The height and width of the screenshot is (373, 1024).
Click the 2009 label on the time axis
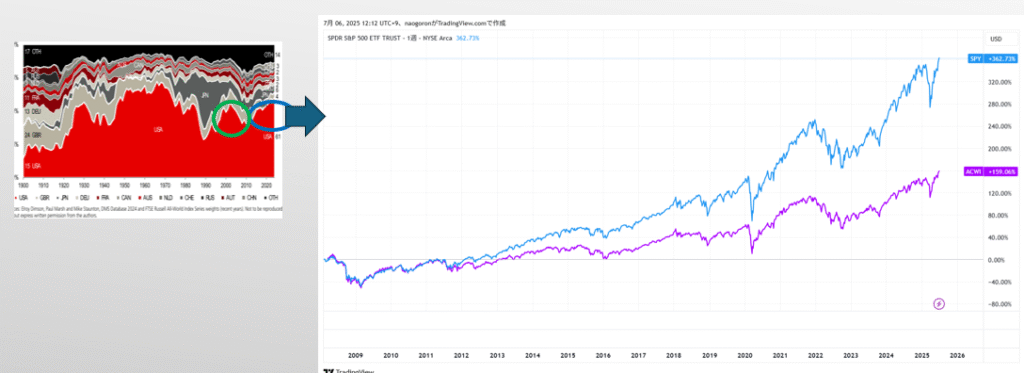(355, 356)
